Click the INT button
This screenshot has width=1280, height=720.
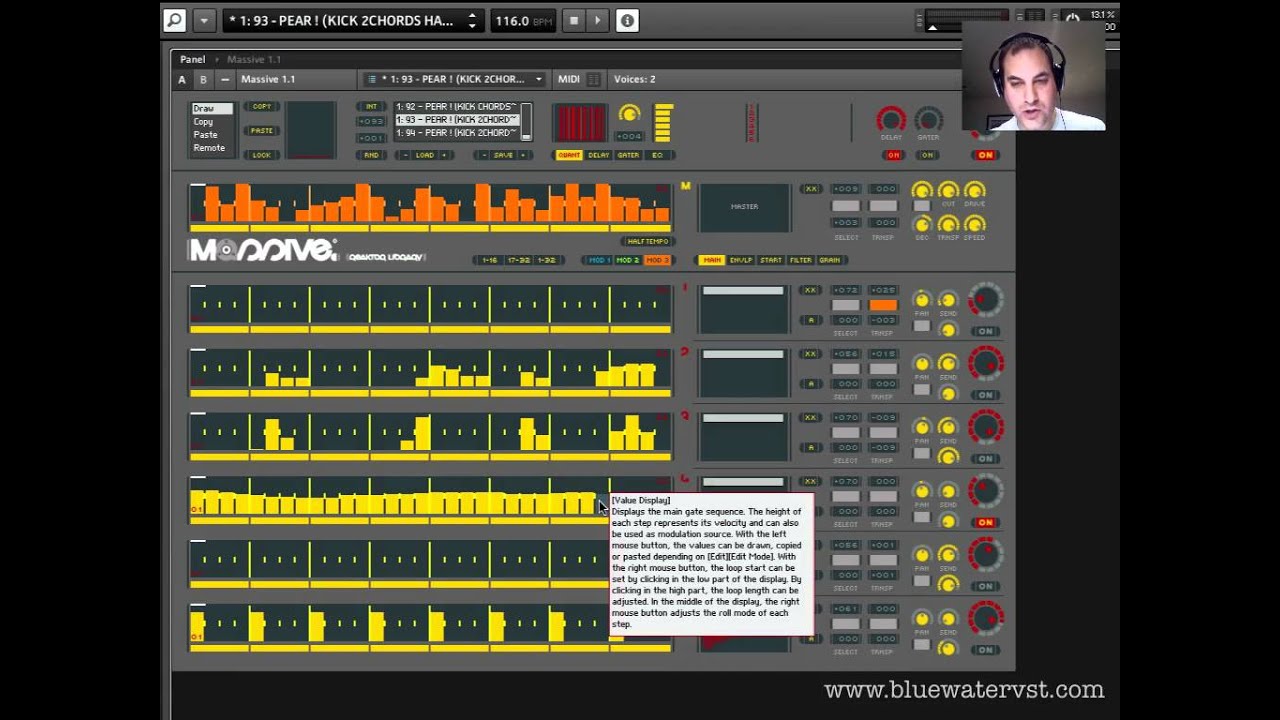point(371,106)
